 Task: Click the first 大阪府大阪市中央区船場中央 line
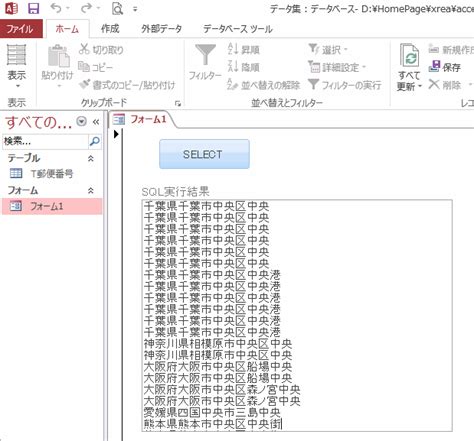[218, 366]
